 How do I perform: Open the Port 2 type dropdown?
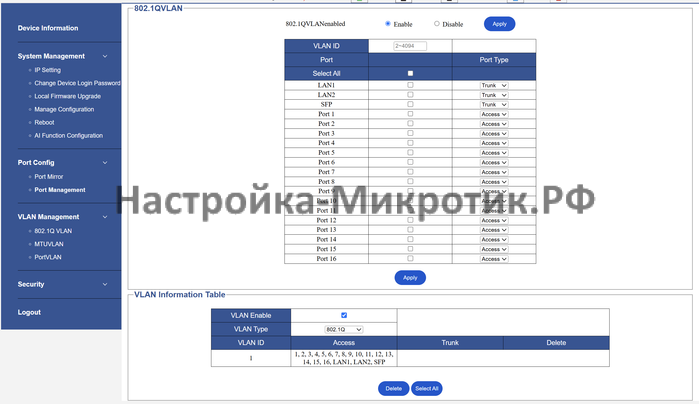click(x=494, y=124)
